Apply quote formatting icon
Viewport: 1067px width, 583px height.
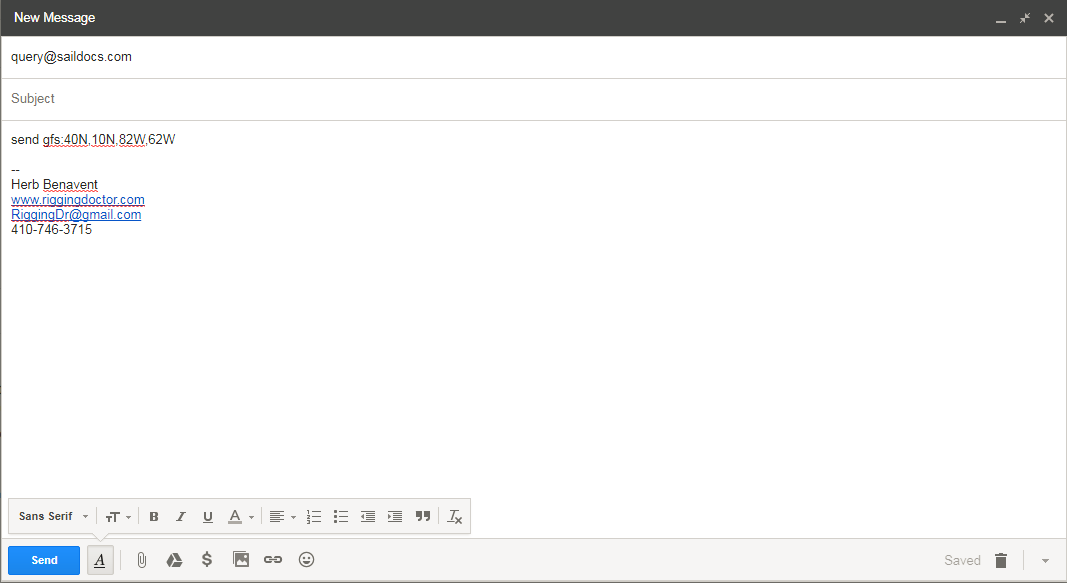[423, 516]
